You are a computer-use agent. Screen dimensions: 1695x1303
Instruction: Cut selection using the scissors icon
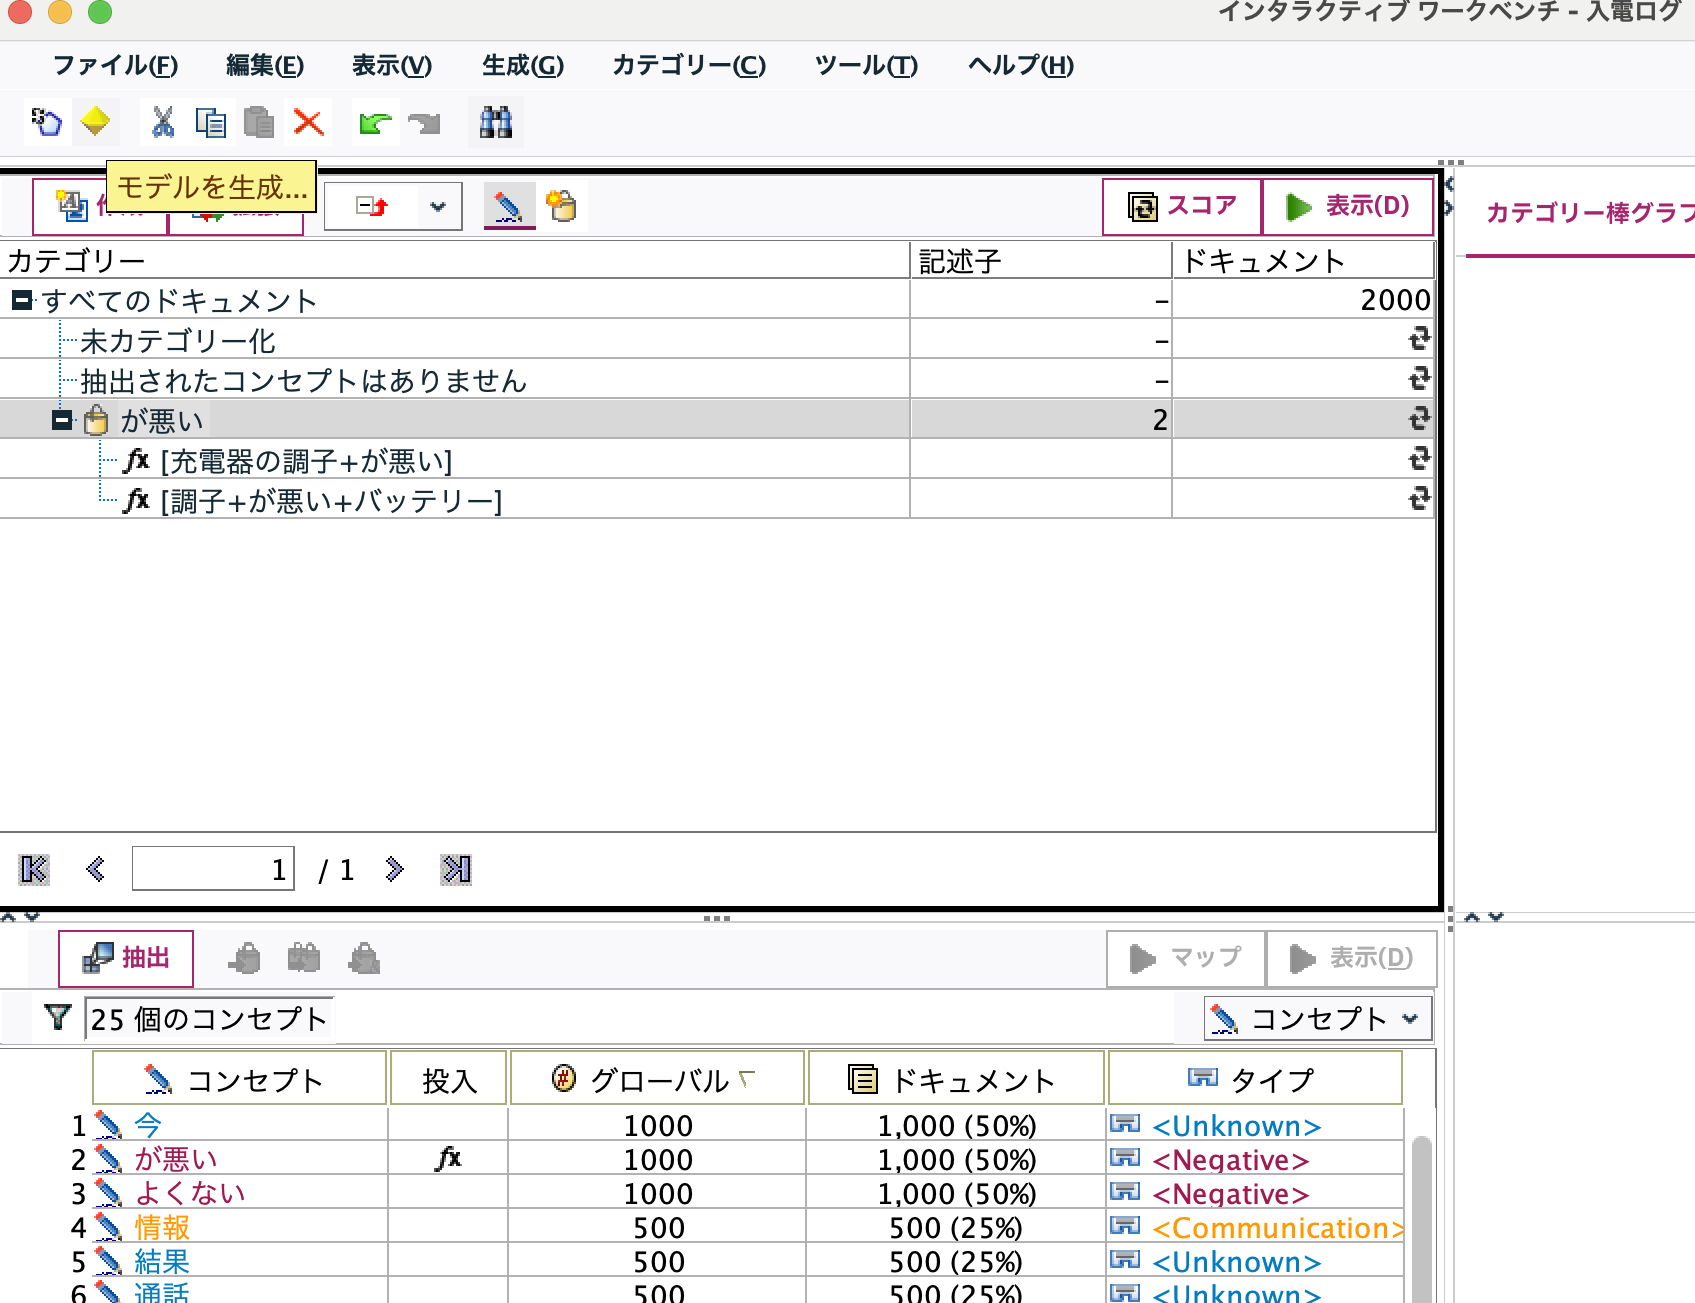(161, 121)
